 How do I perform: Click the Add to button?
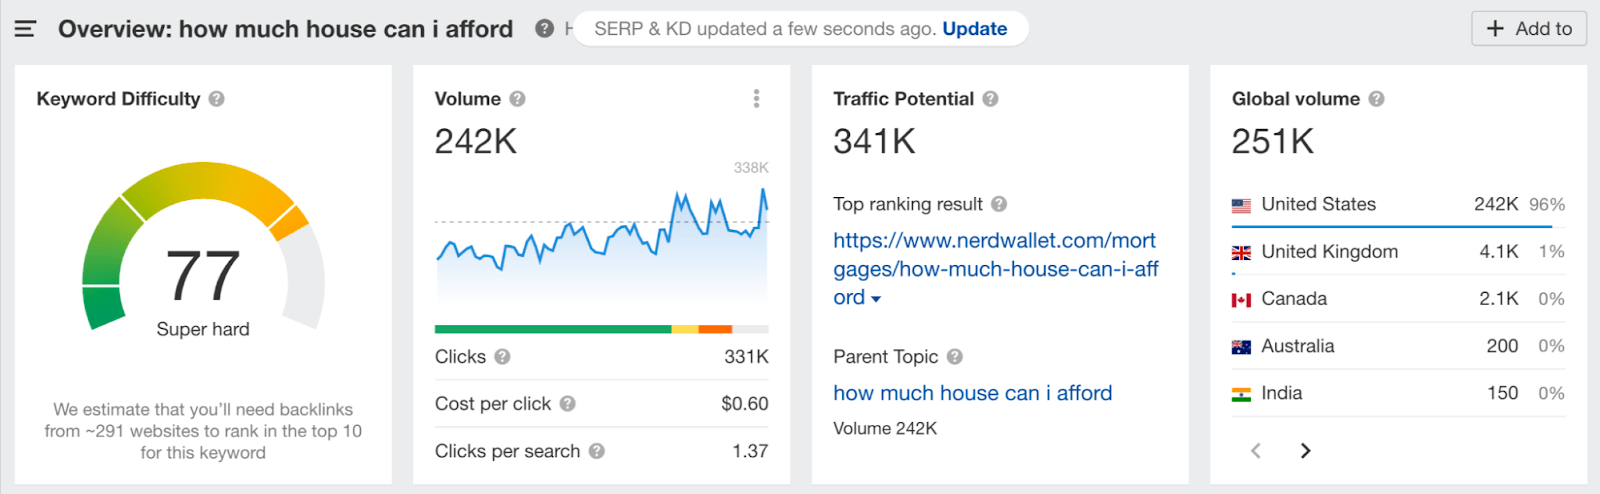click(x=1529, y=29)
